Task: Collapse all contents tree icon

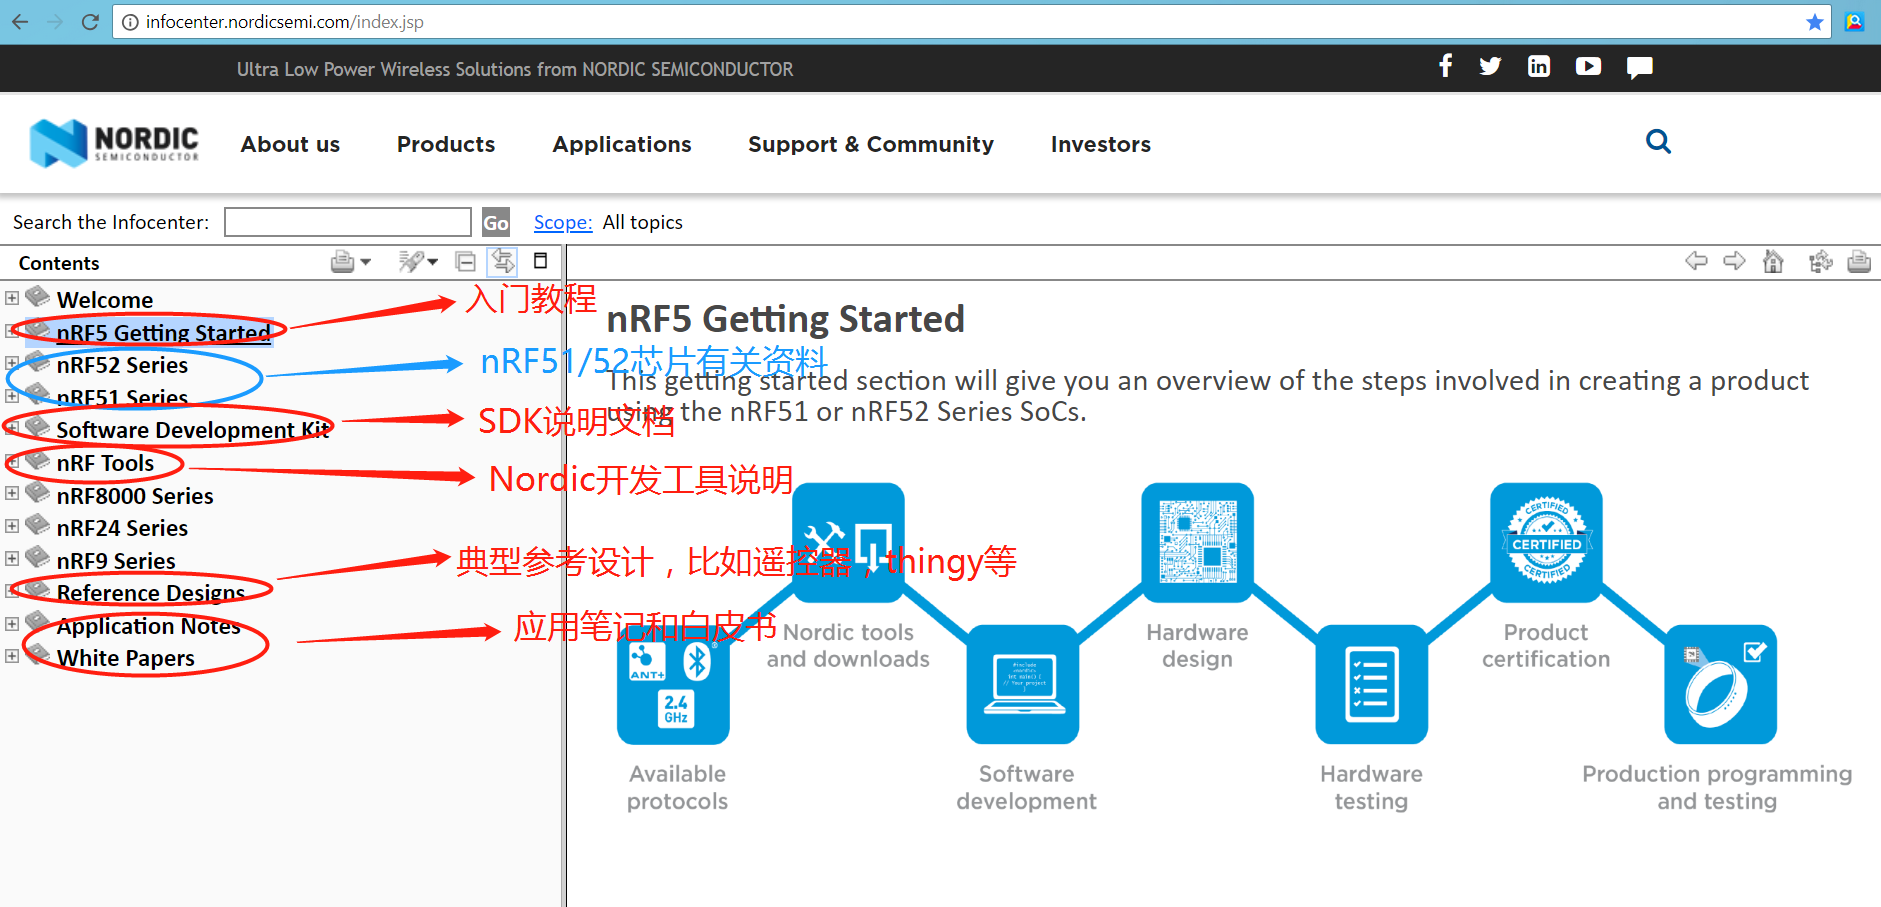Action: 465,262
